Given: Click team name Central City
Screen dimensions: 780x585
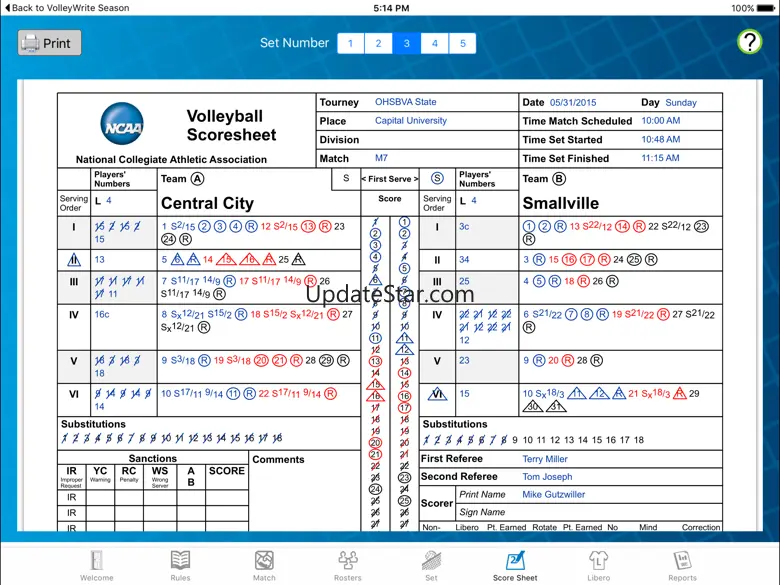Looking at the screenshot, I should point(207,203).
